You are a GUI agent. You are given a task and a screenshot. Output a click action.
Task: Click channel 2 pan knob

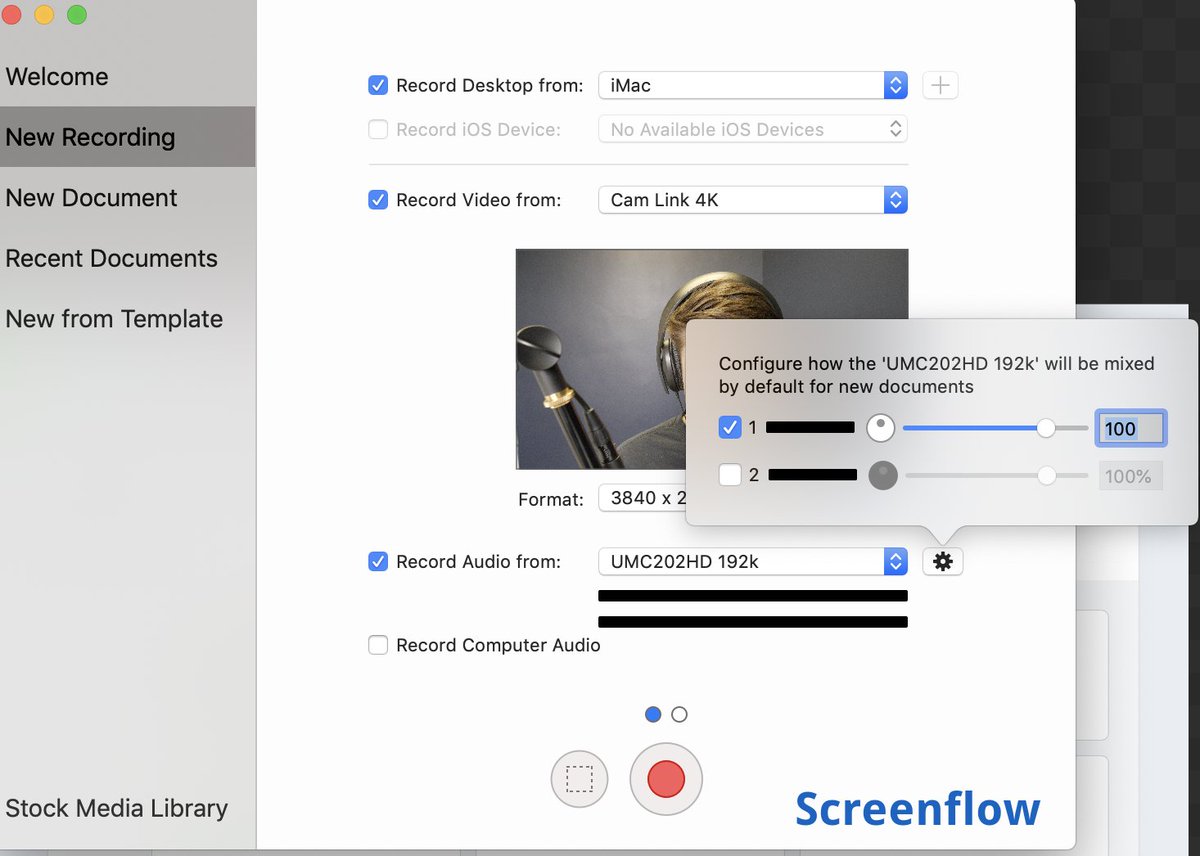[882, 476]
